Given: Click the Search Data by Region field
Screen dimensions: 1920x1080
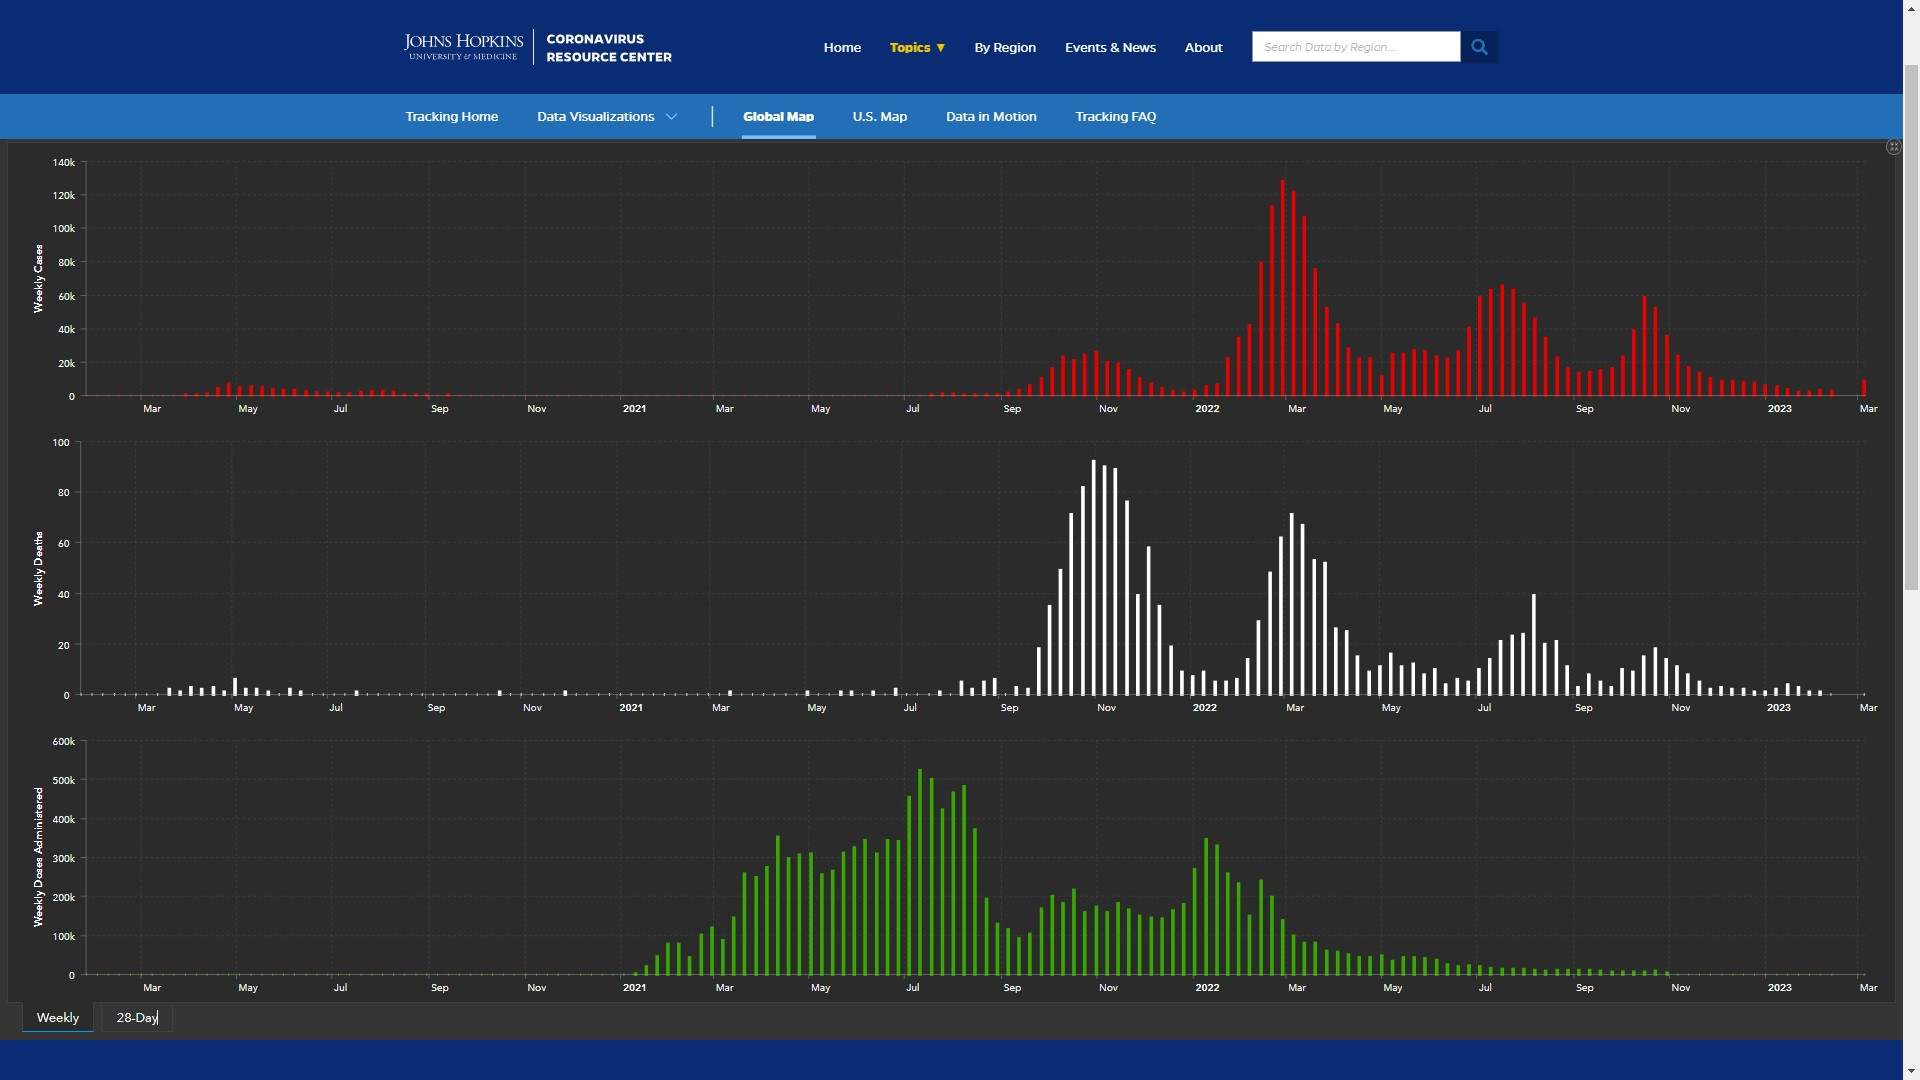Looking at the screenshot, I should [x=1355, y=47].
